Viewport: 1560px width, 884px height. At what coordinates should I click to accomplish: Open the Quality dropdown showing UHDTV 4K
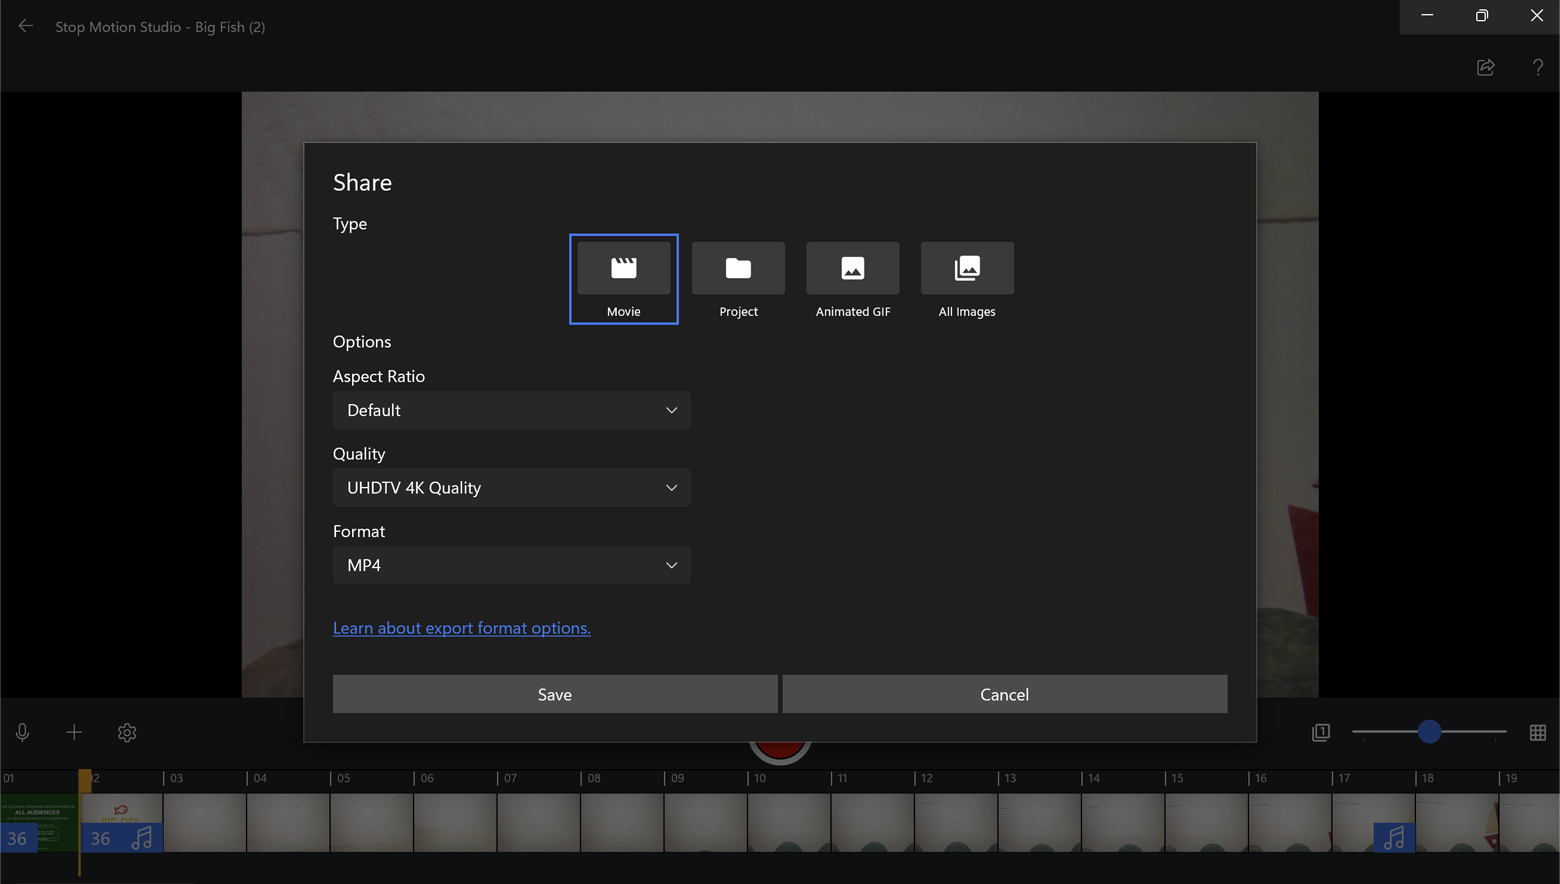pyautogui.click(x=511, y=488)
